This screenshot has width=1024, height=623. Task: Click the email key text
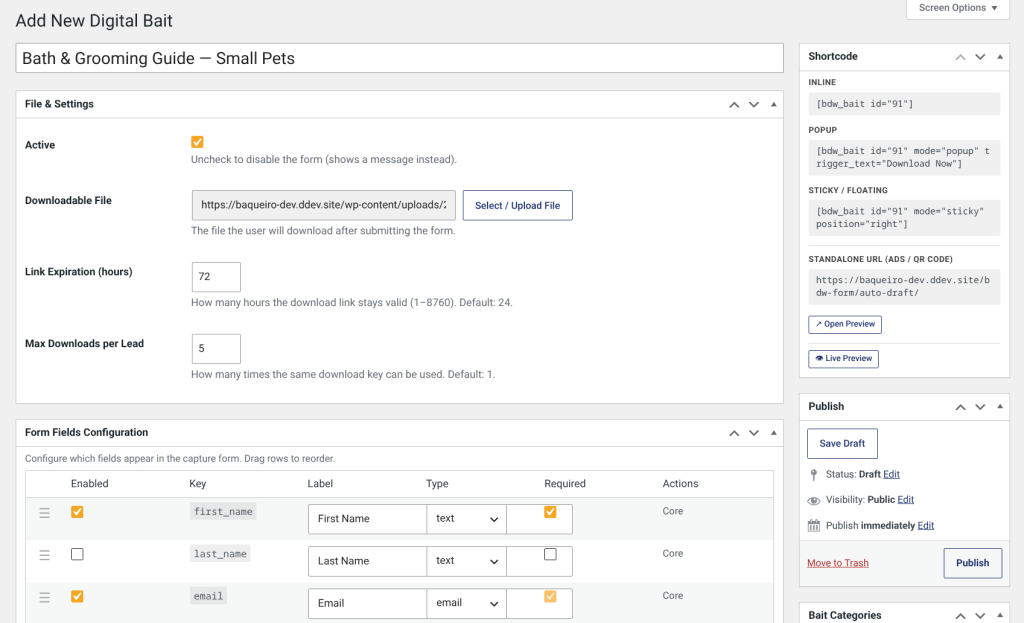(208, 596)
